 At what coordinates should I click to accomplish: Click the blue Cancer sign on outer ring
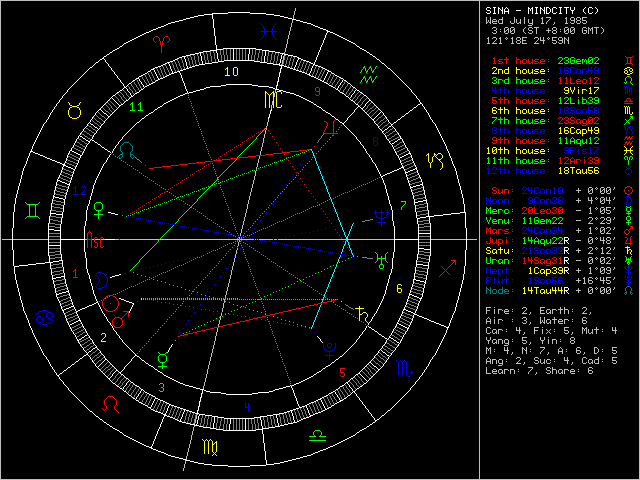click(x=45, y=319)
